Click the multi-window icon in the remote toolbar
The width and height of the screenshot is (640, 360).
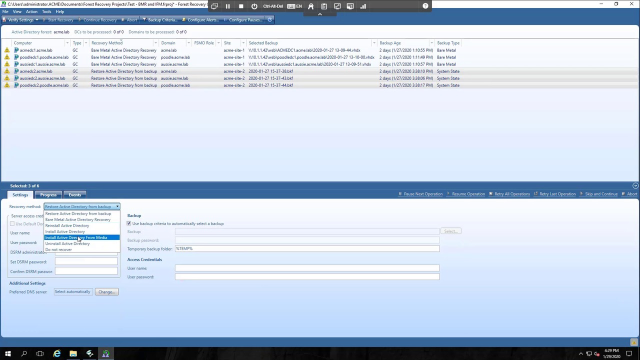(x=214, y=6)
